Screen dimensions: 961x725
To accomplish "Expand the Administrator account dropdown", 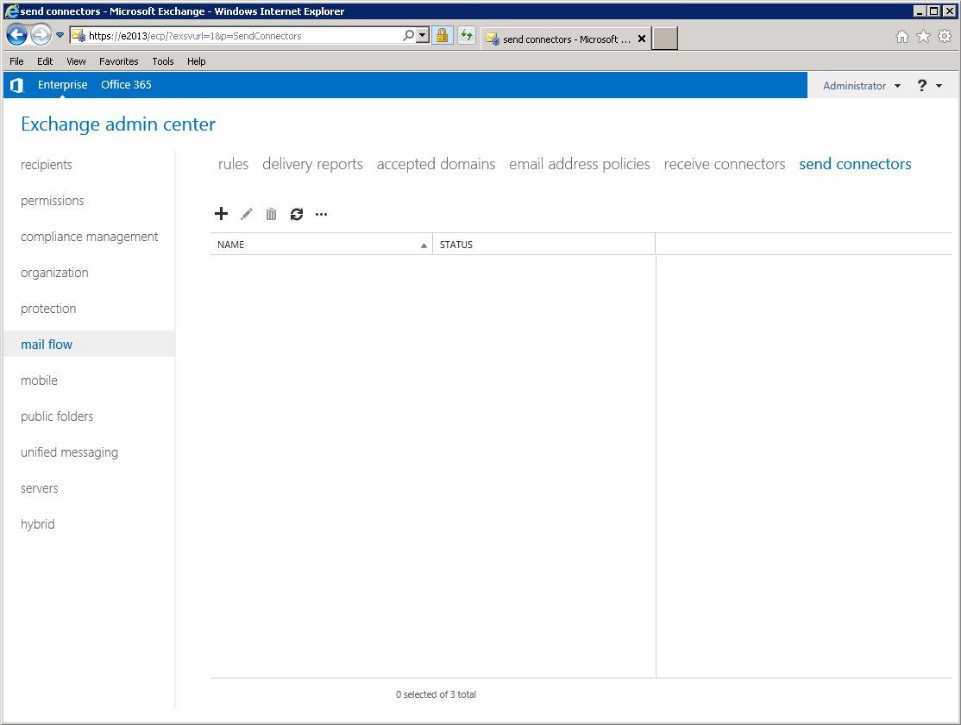I will tap(861, 86).
